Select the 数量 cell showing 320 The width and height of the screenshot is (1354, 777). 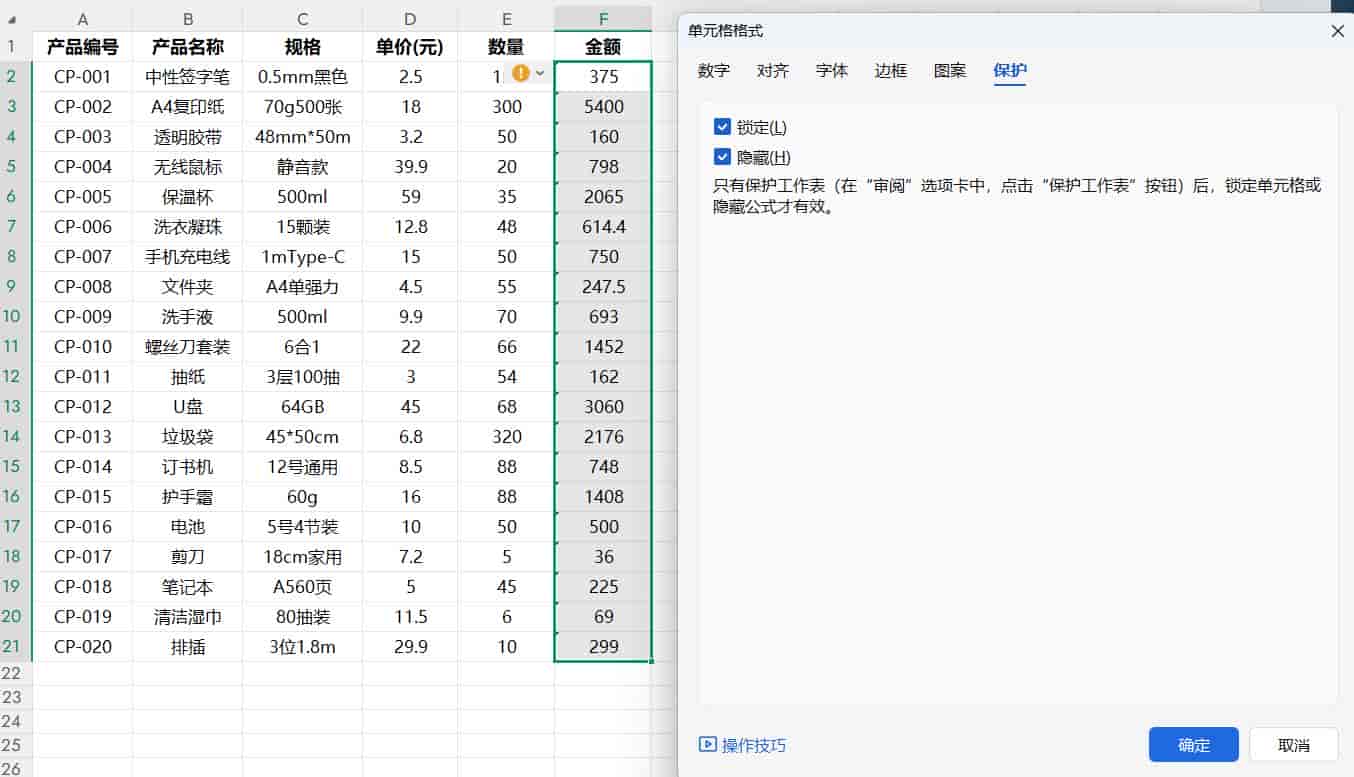coord(506,436)
